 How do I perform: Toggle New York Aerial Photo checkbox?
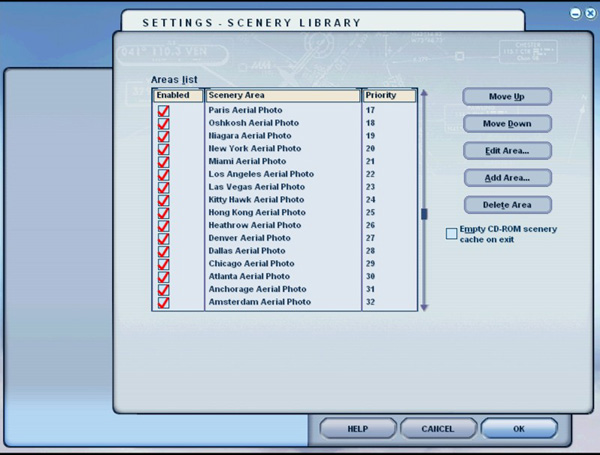pos(163,149)
